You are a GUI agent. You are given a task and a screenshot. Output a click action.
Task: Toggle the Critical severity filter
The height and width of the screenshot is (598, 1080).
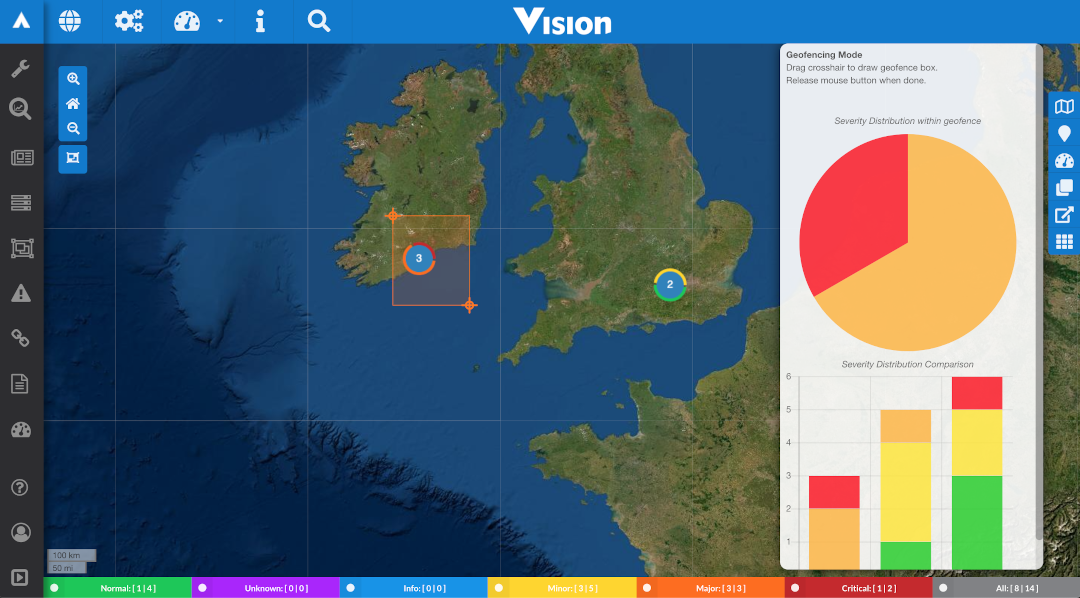(858, 587)
